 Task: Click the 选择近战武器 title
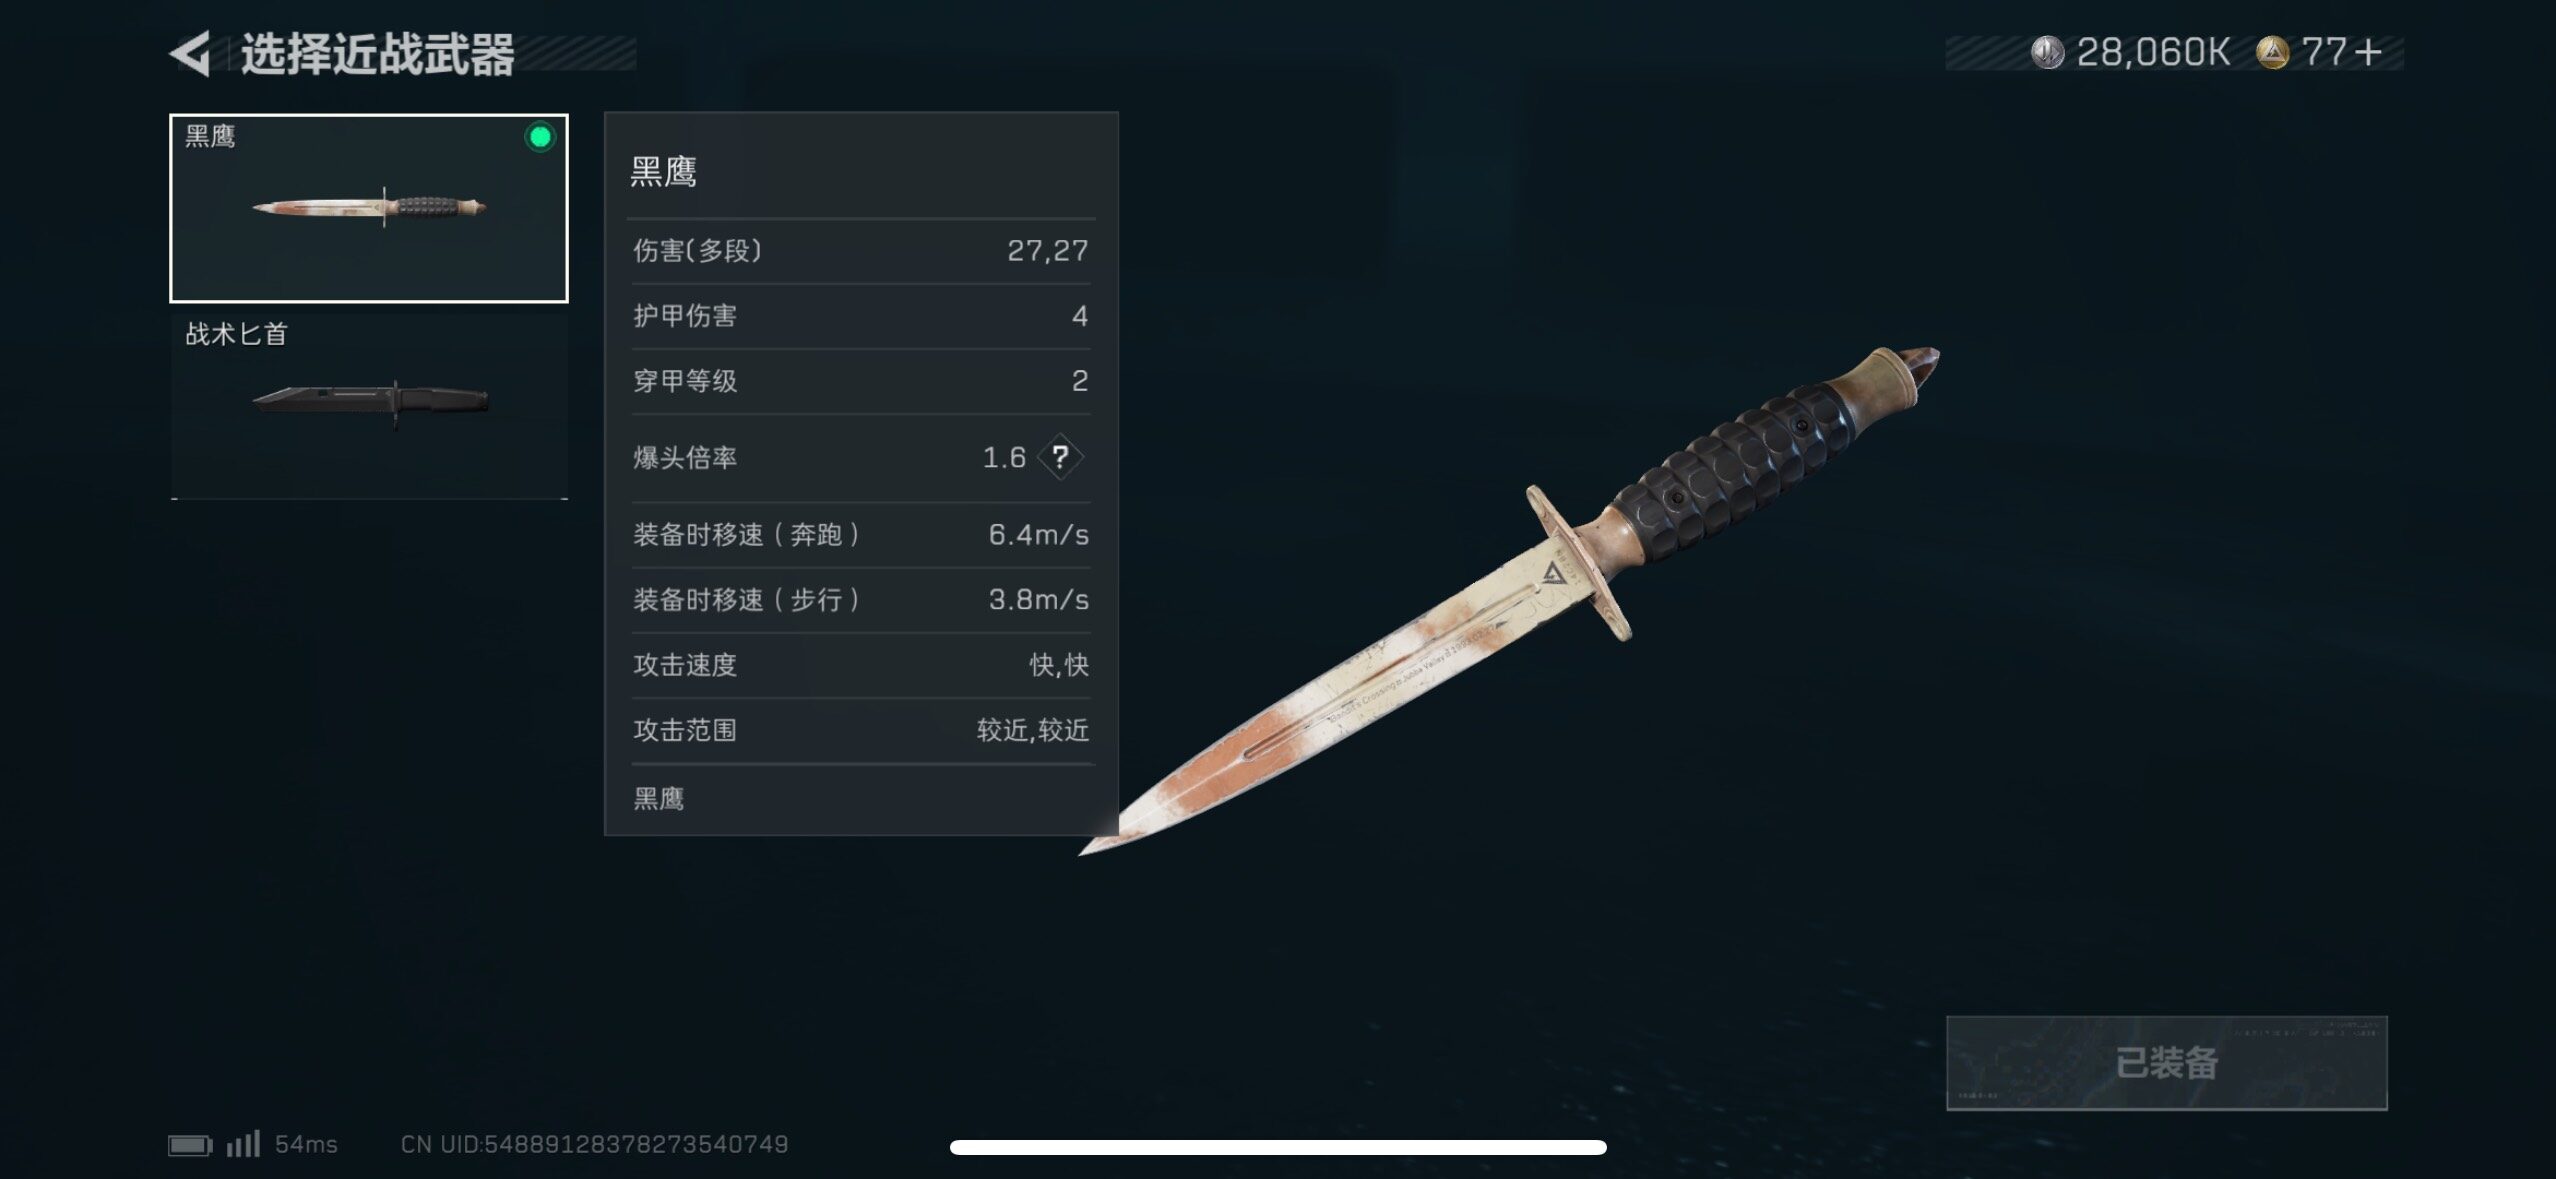(378, 54)
